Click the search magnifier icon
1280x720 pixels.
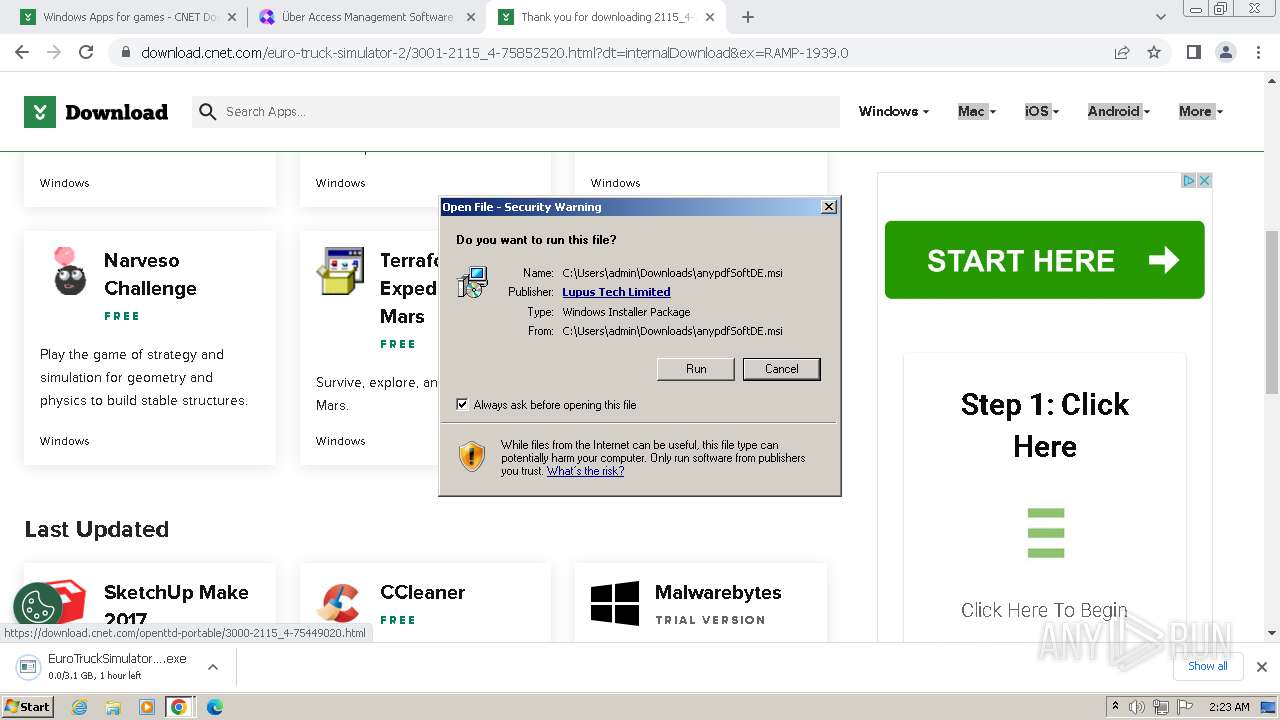pyautogui.click(x=207, y=112)
